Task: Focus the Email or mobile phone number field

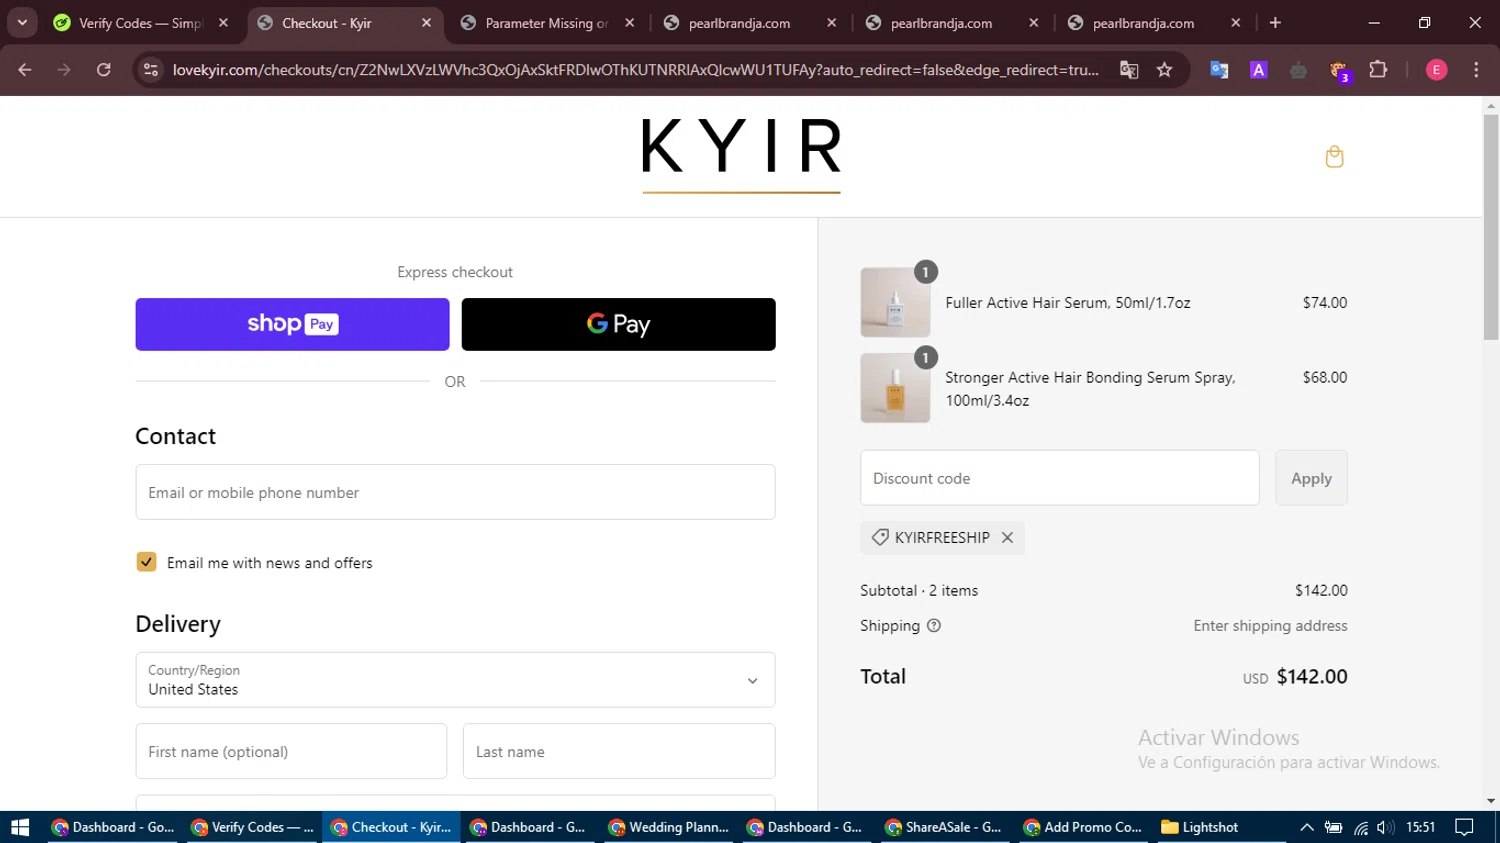Action: pyautogui.click(x=455, y=492)
